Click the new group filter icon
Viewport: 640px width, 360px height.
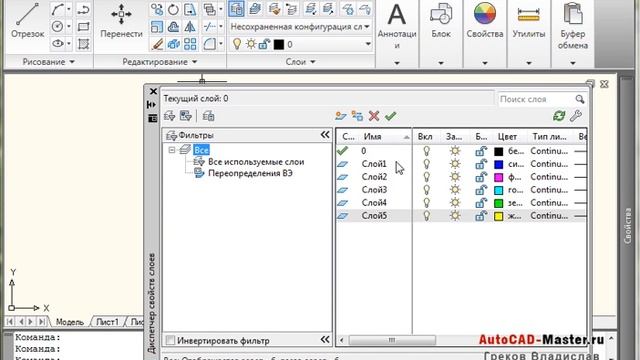pyautogui.click(x=186, y=116)
